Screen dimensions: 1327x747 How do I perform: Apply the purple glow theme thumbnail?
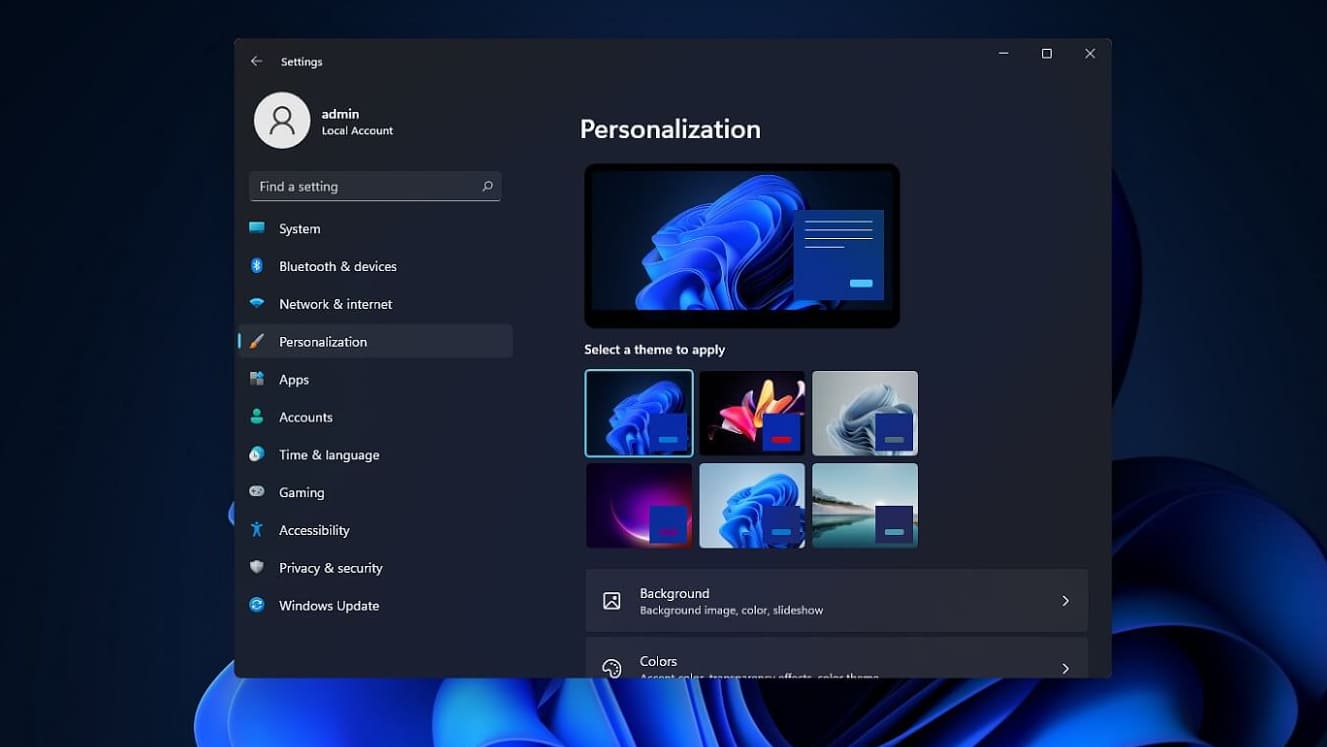[639, 505]
